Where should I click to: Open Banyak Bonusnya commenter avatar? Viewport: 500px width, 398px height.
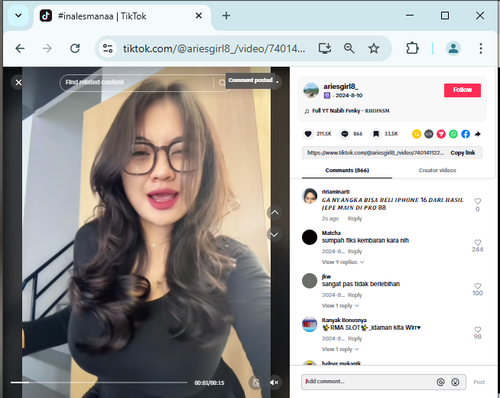click(309, 324)
